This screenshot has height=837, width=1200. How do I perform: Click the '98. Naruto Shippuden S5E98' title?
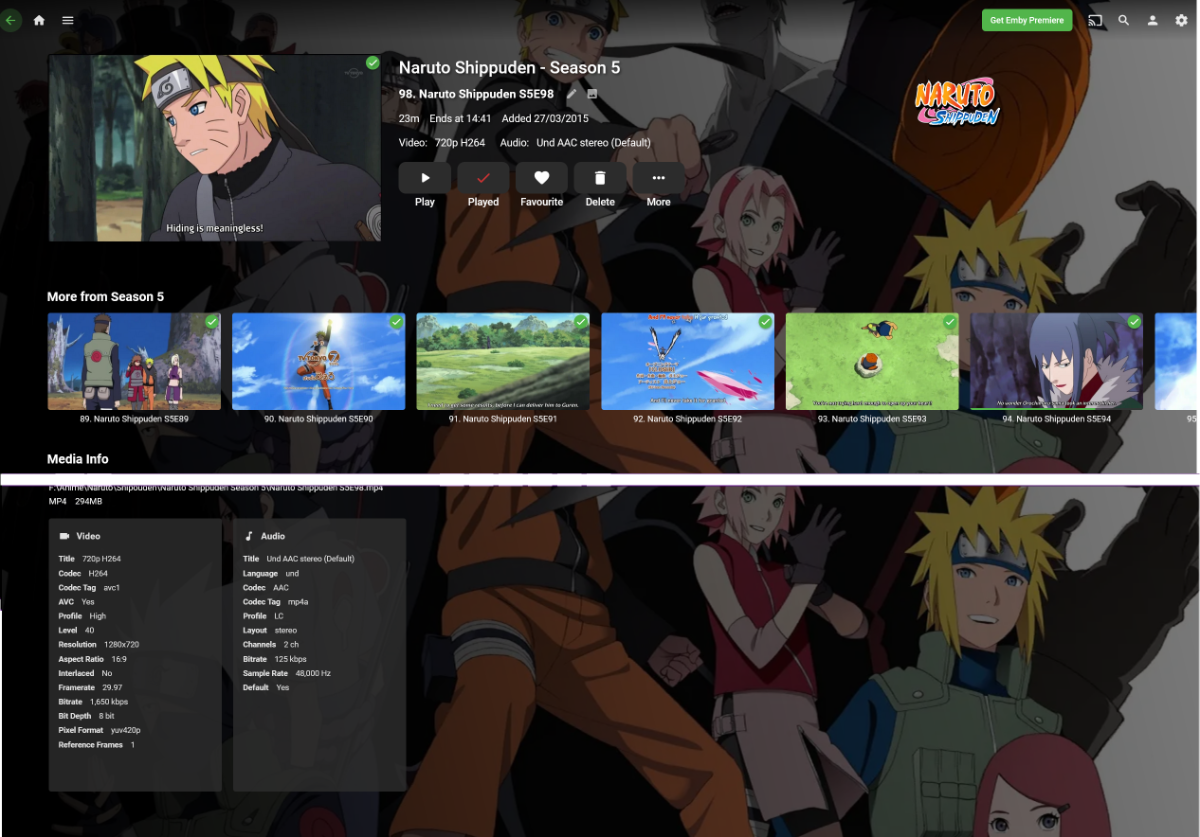pyautogui.click(x=476, y=94)
